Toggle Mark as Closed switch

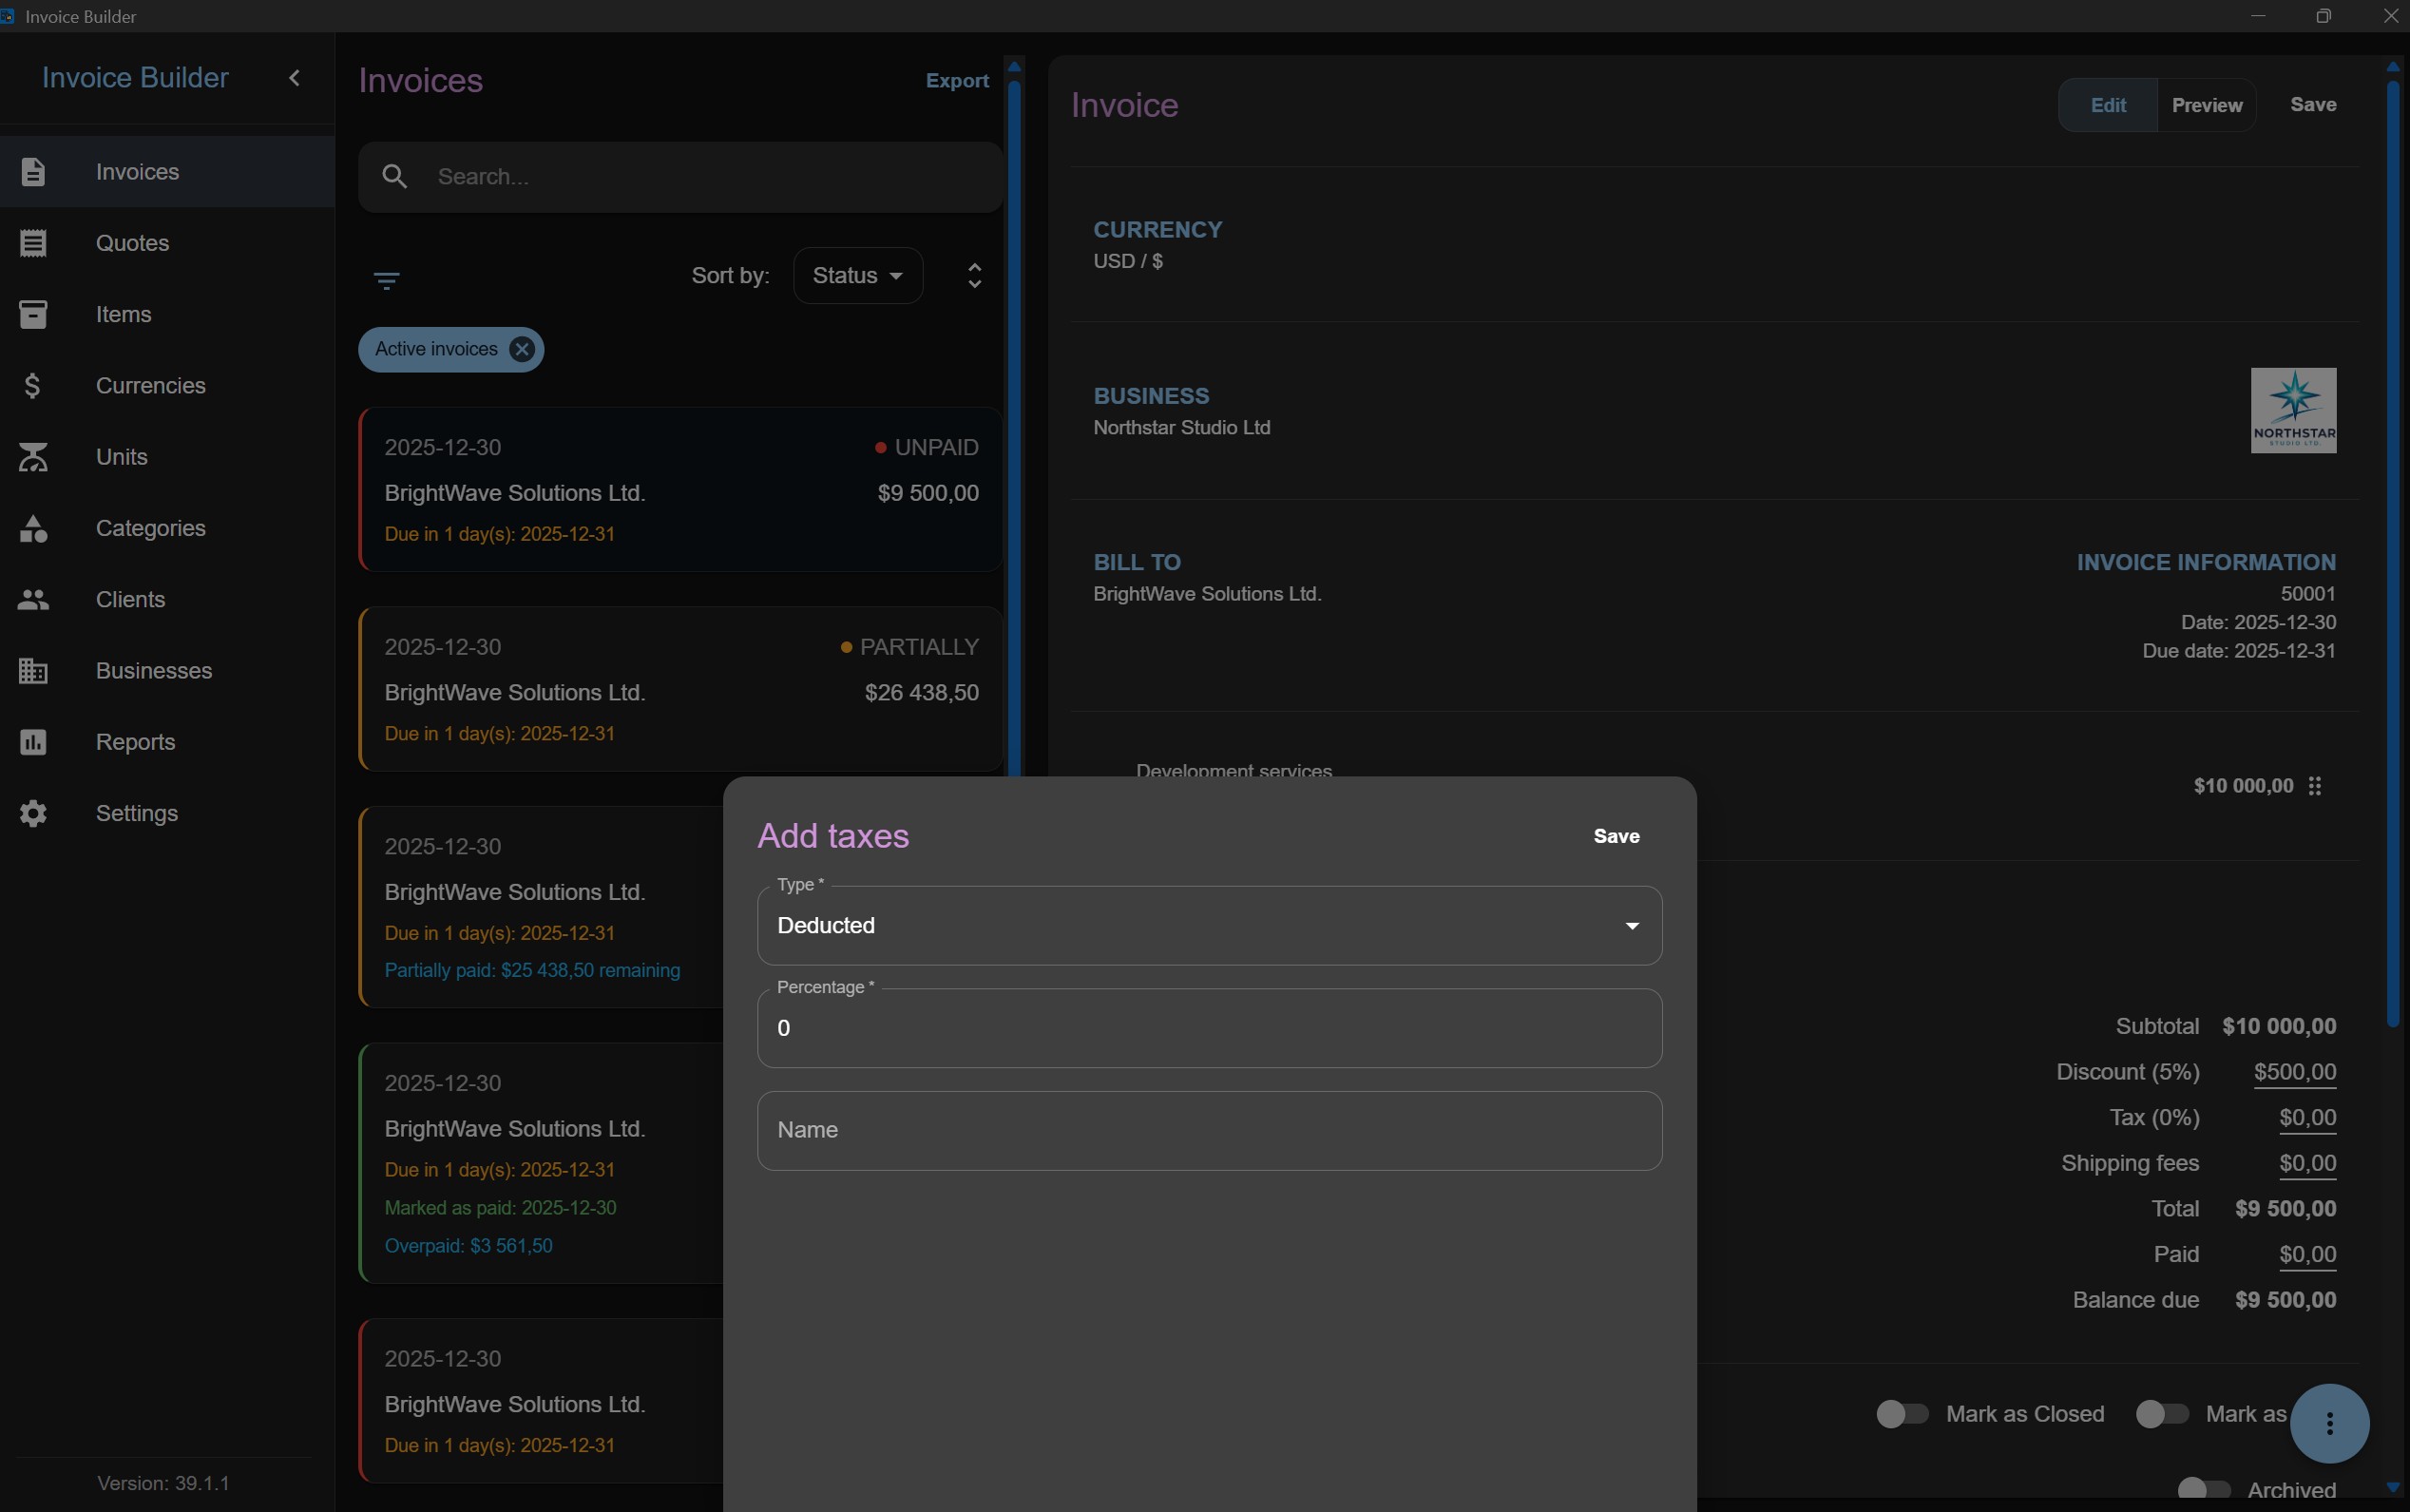(x=1902, y=1414)
